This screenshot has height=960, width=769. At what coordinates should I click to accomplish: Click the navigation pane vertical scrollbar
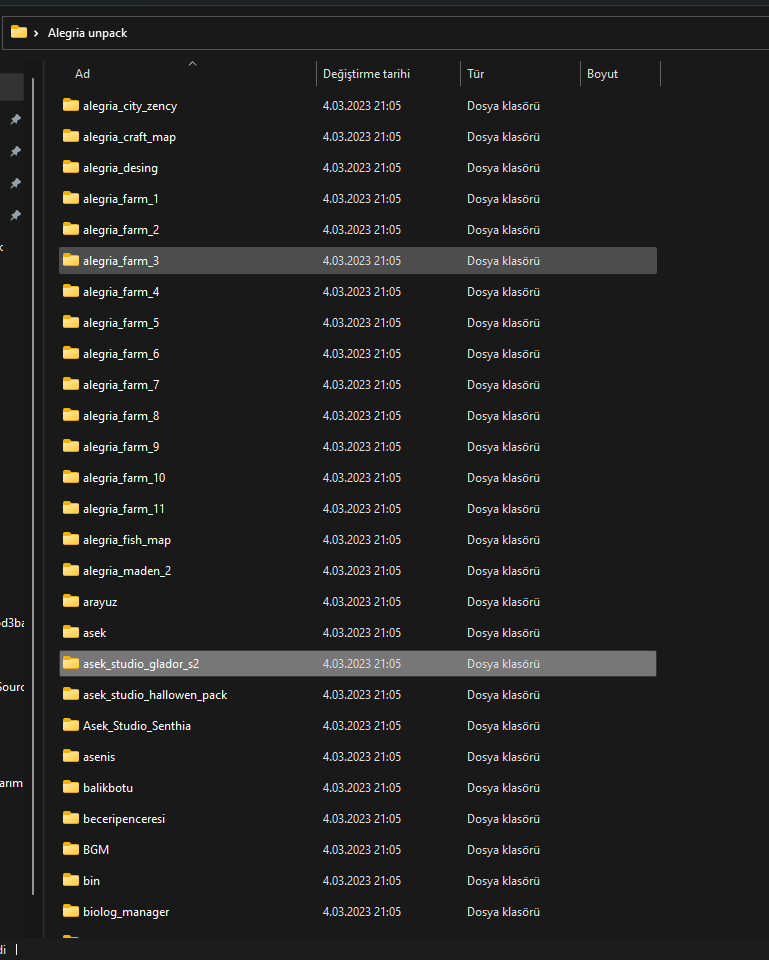(x=33, y=486)
